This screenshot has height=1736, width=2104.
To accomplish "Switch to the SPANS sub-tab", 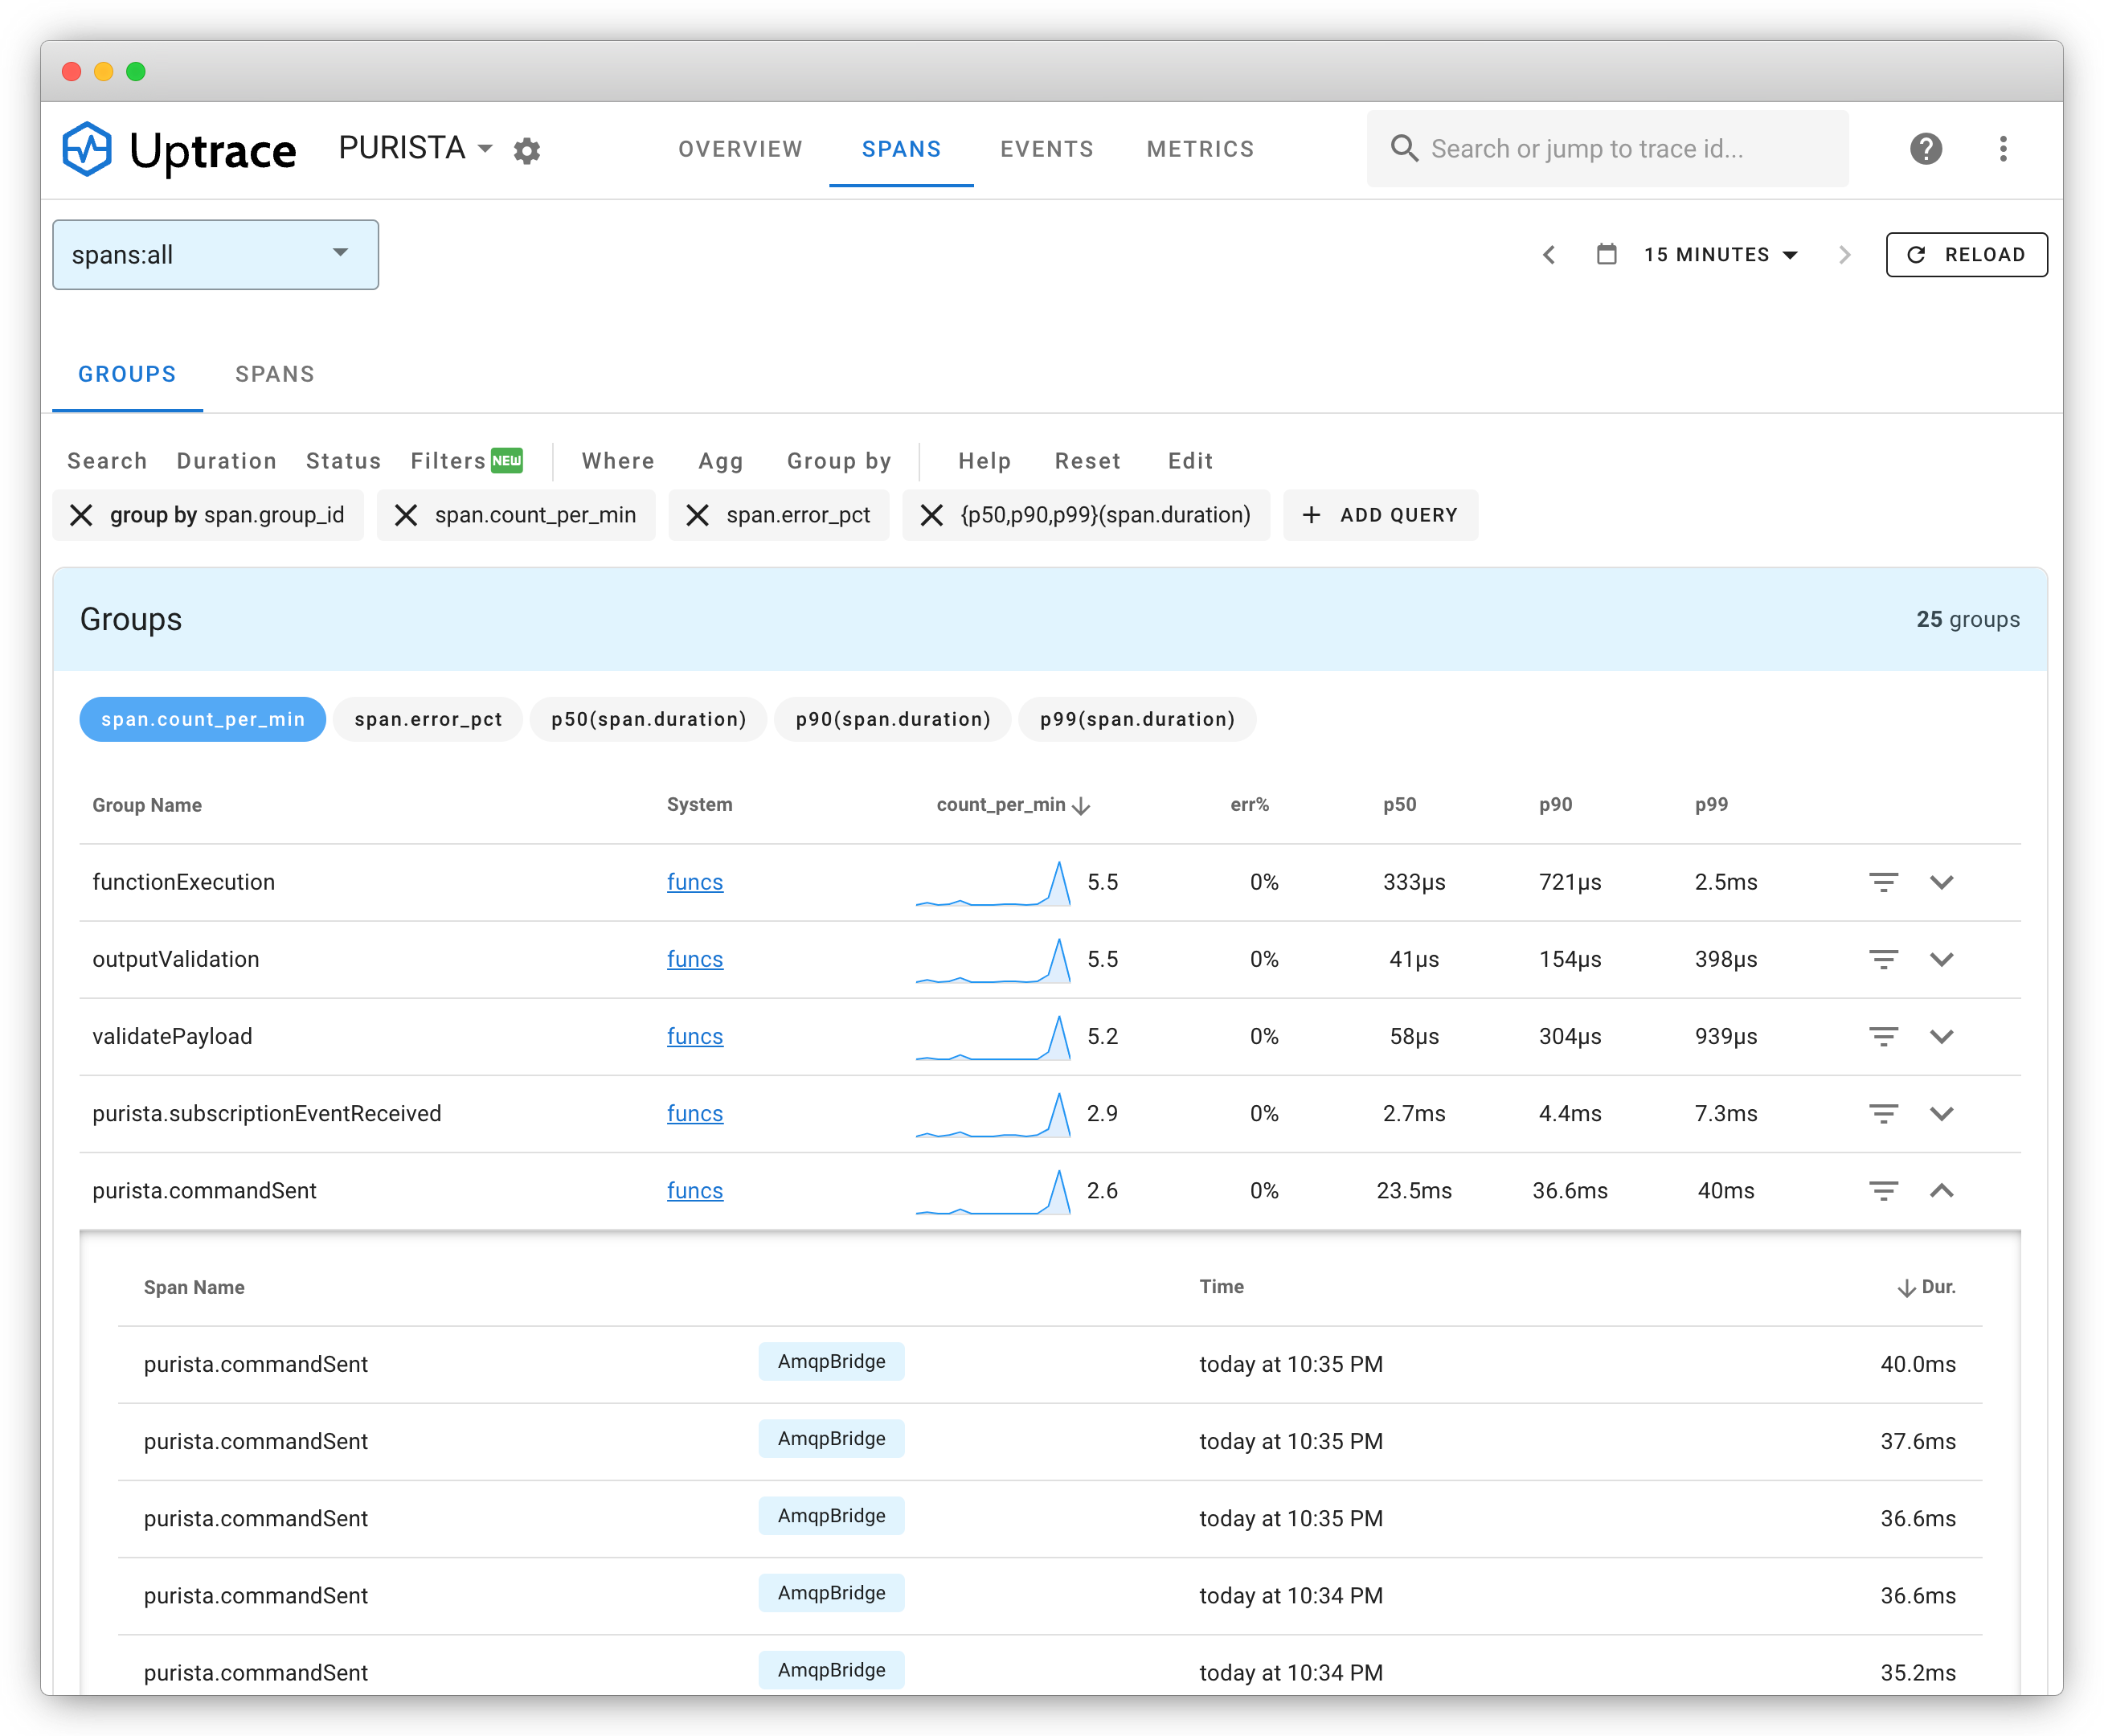I will tap(275, 374).
